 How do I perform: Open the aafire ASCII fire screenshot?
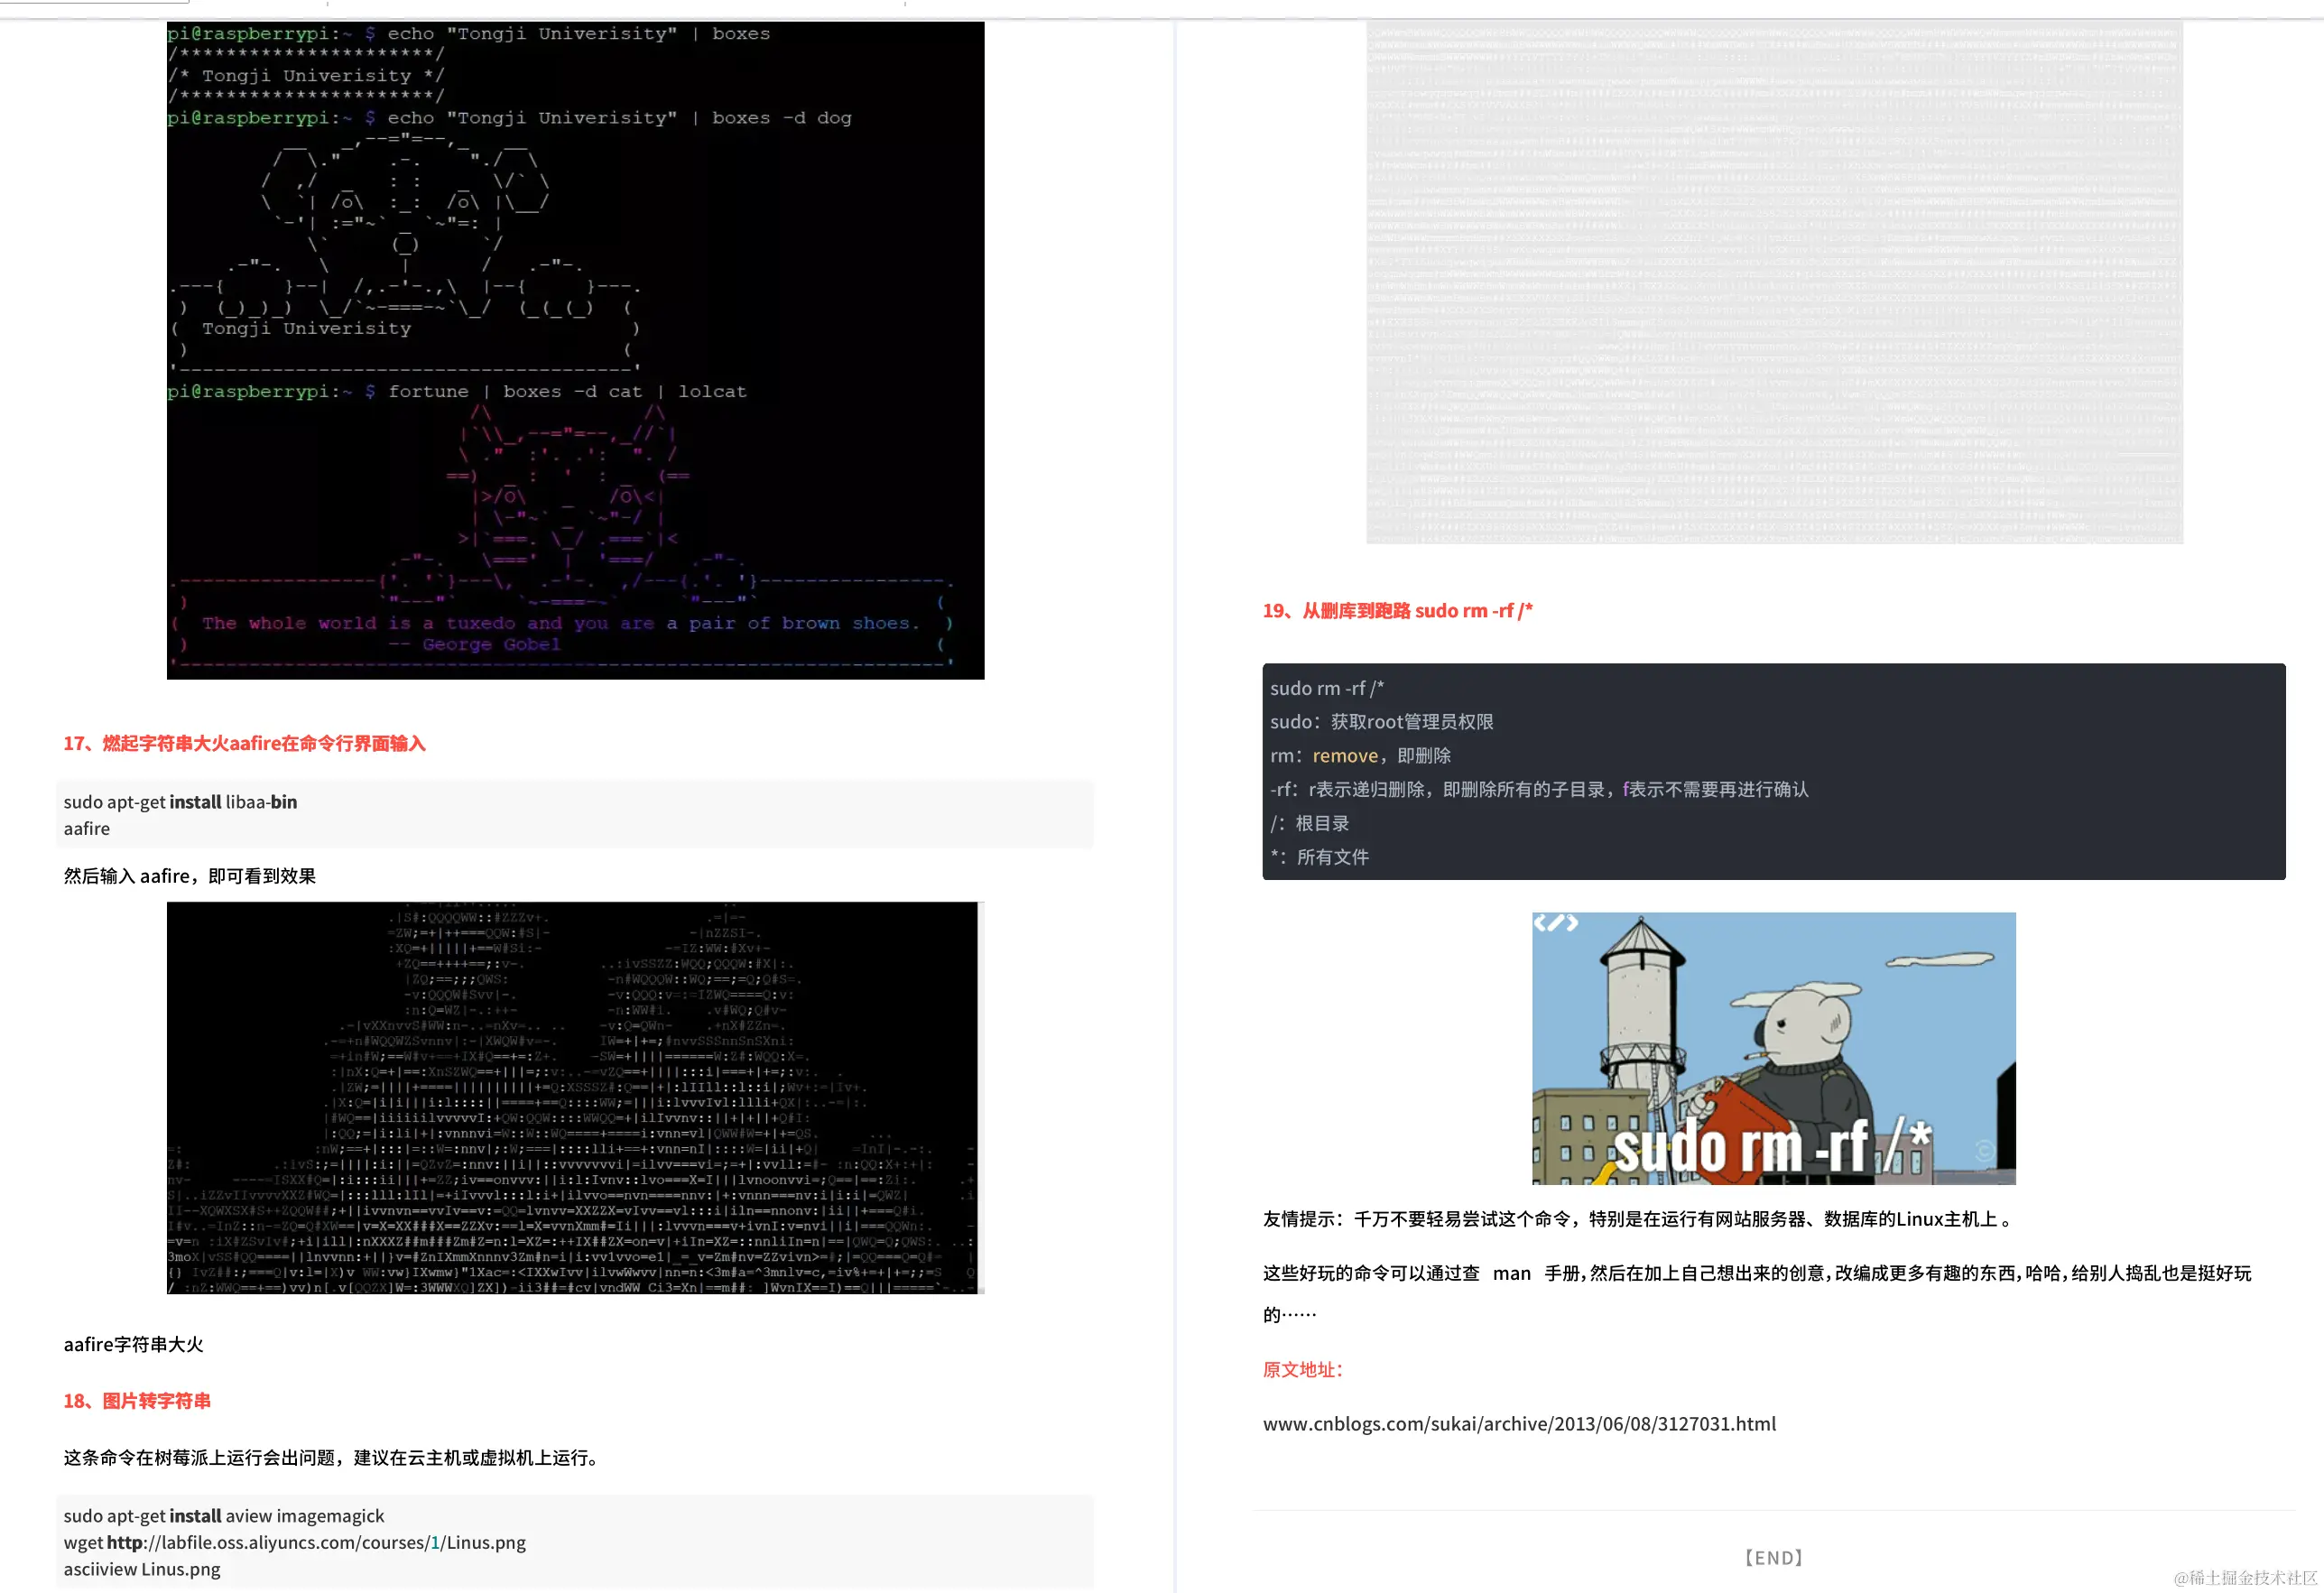[x=575, y=1097]
